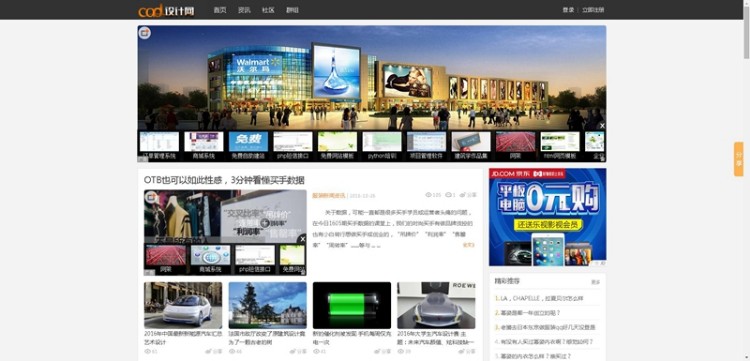Open the OTB也可以如此性感 article title
750x361 pixels.
click(224, 180)
